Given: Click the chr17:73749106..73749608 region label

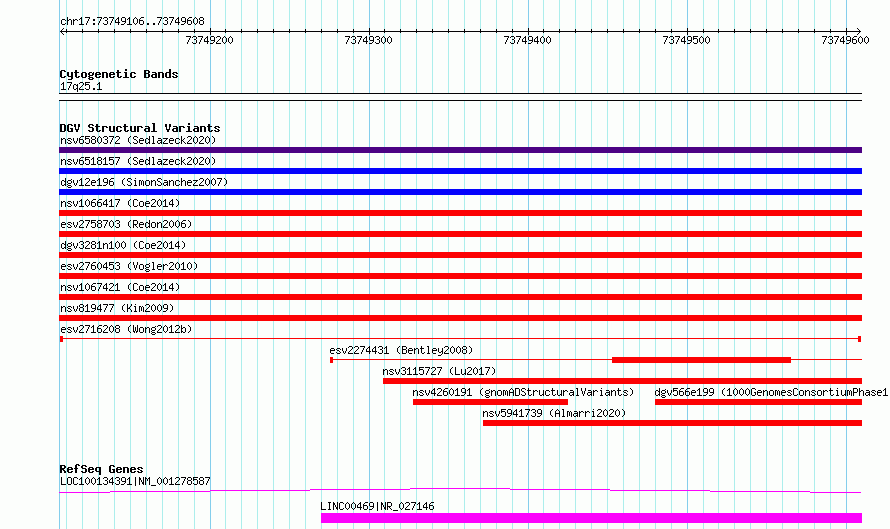Looking at the screenshot, I should tap(132, 21).
